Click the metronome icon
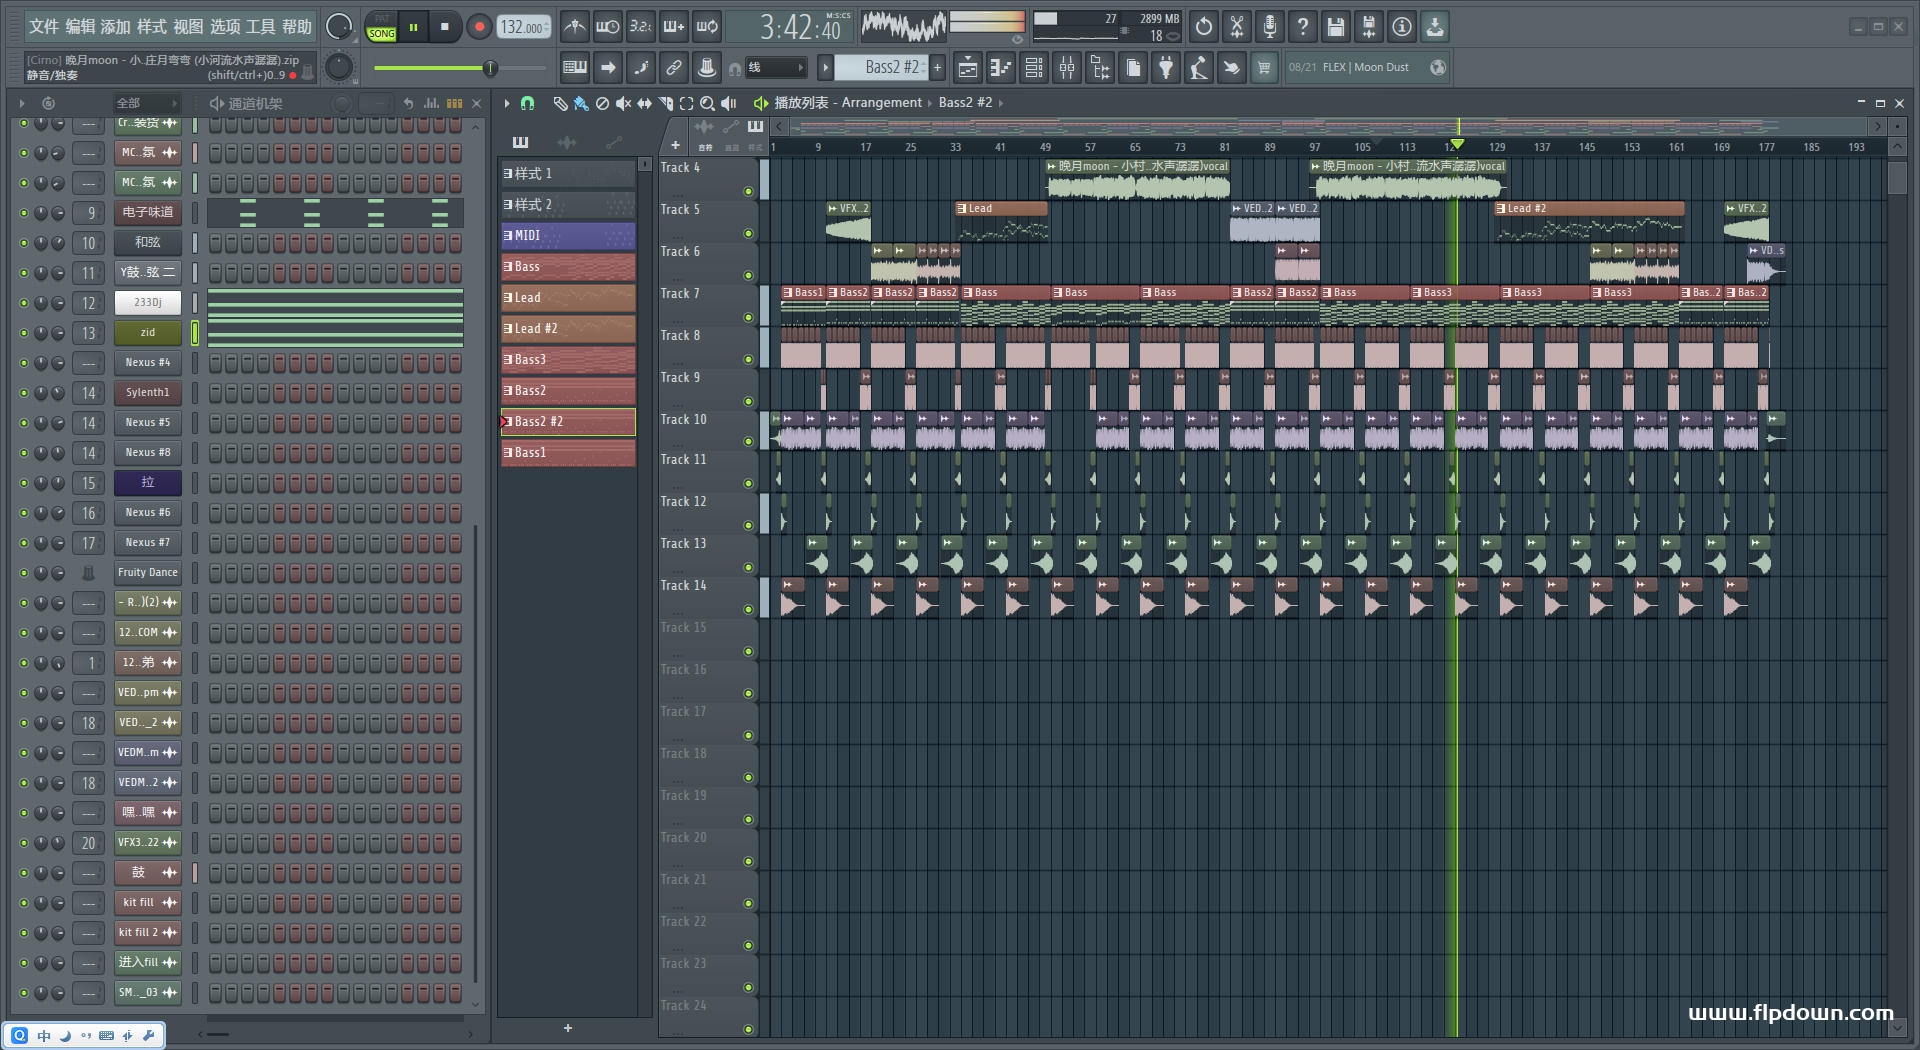The image size is (1920, 1050). [x=574, y=27]
